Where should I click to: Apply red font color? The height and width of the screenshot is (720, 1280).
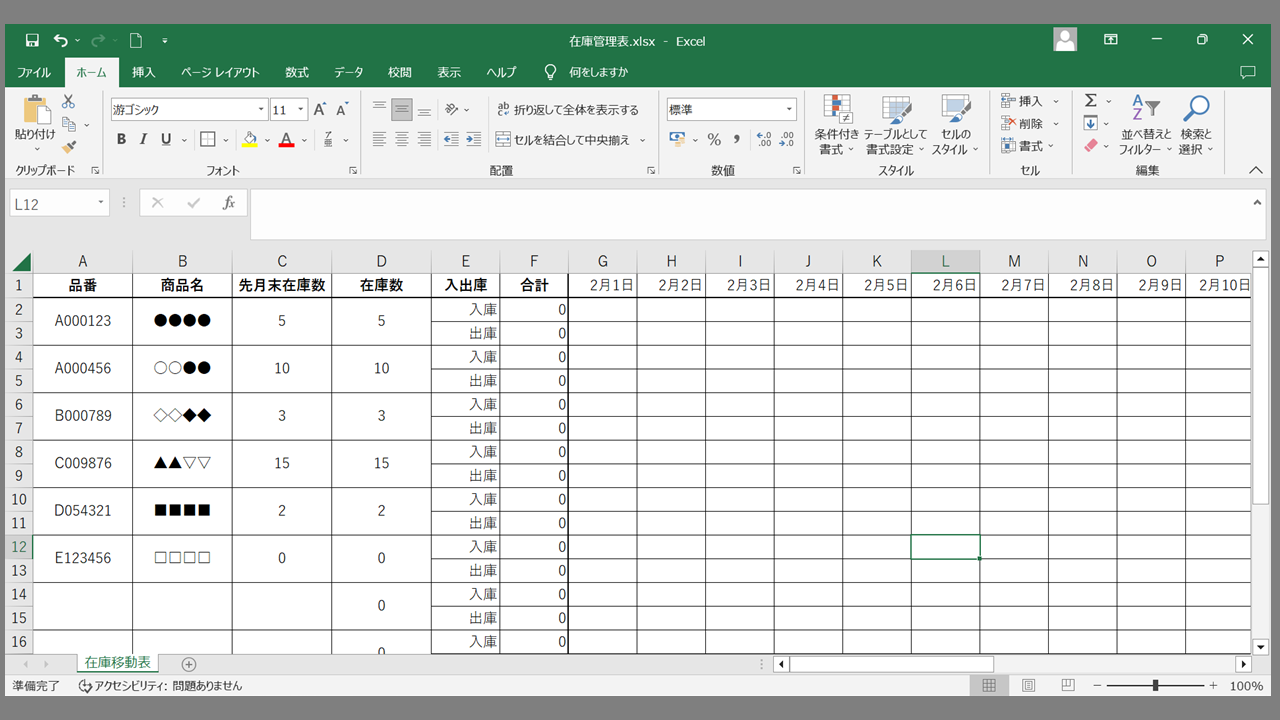pyautogui.click(x=286, y=140)
